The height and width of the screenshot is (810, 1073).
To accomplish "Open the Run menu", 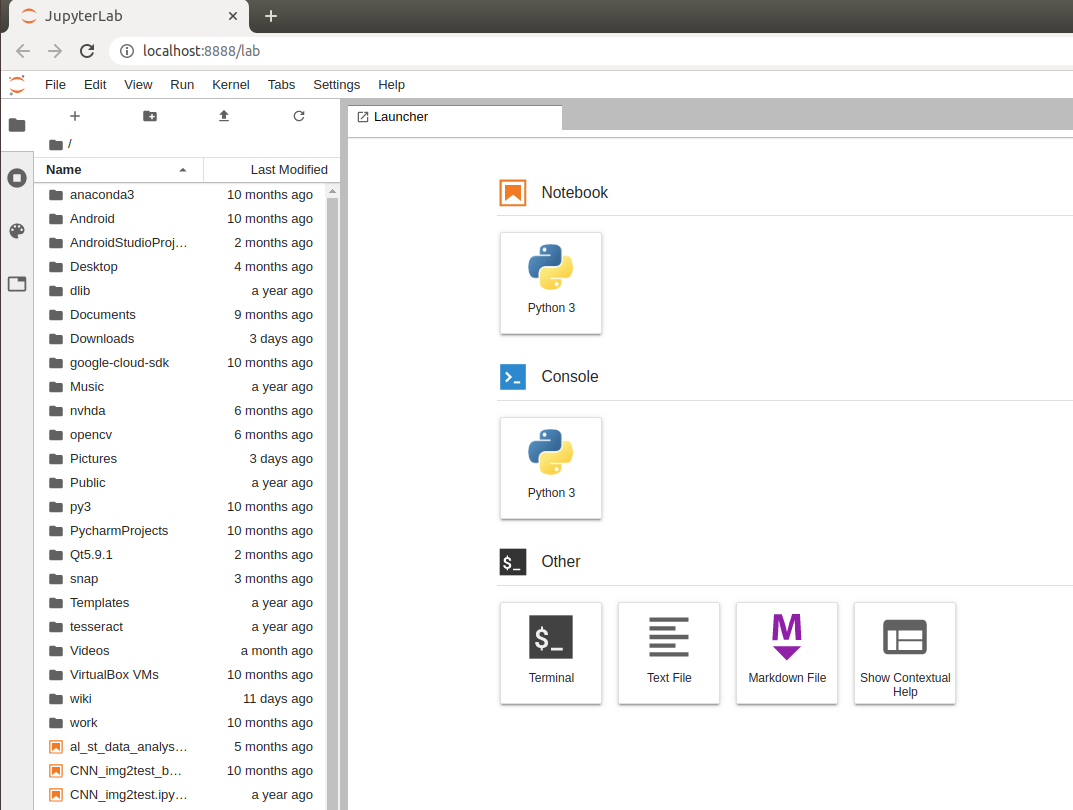I will (182, 85).
